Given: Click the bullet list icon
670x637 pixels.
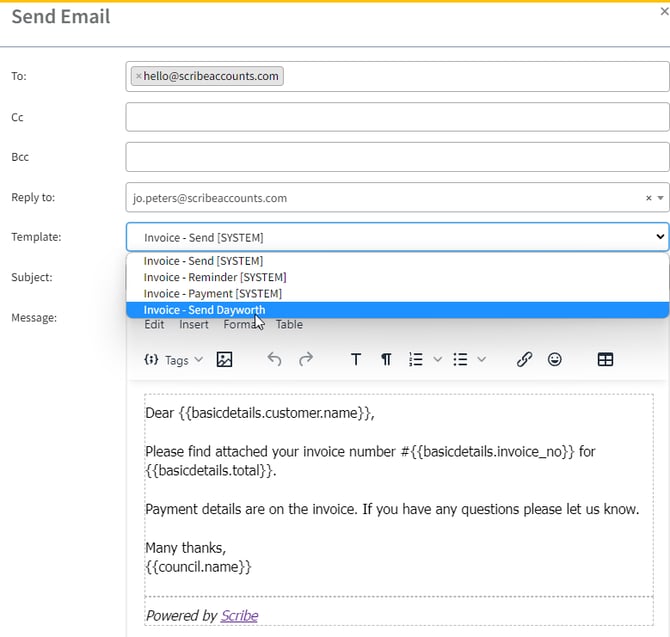Looking at the screenshot, I should click(460, 360).
